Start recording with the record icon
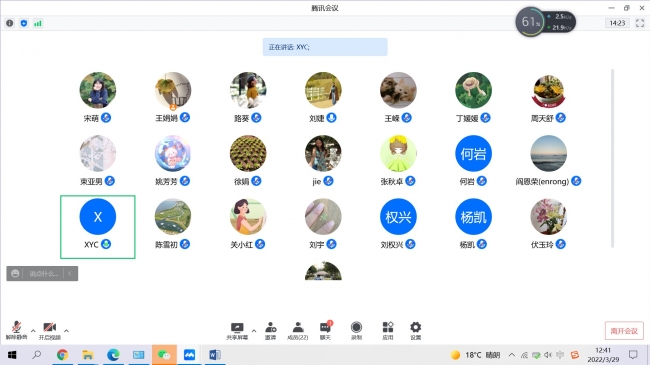This screenshot has width=650, height=365. (x=356, y=331)
